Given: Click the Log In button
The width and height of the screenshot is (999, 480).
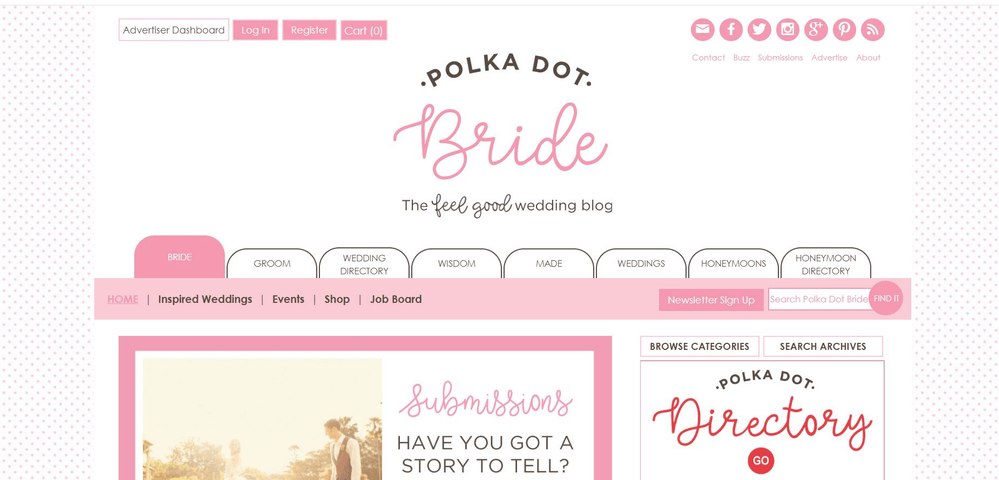Looking at the screenshot, I should 255,30.
